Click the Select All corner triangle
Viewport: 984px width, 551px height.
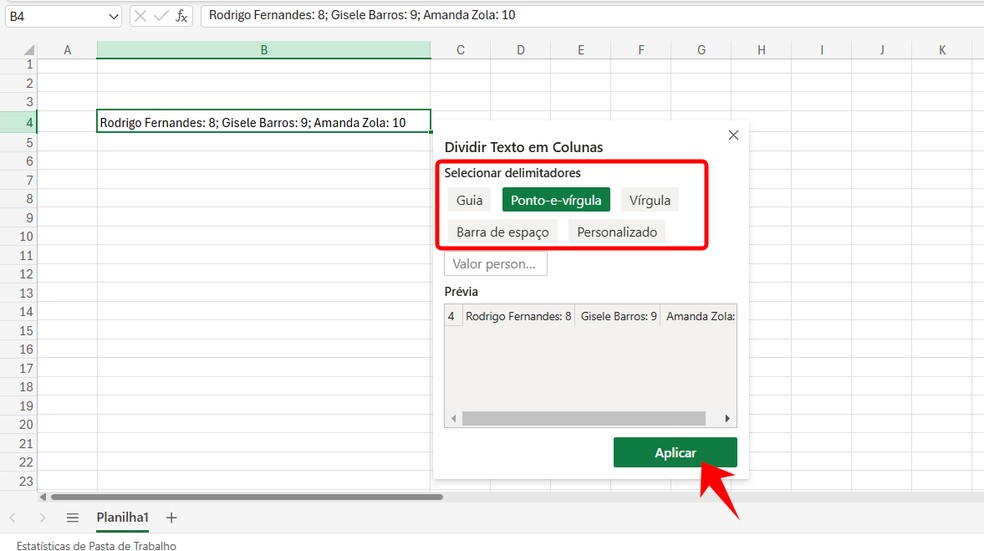28,50
